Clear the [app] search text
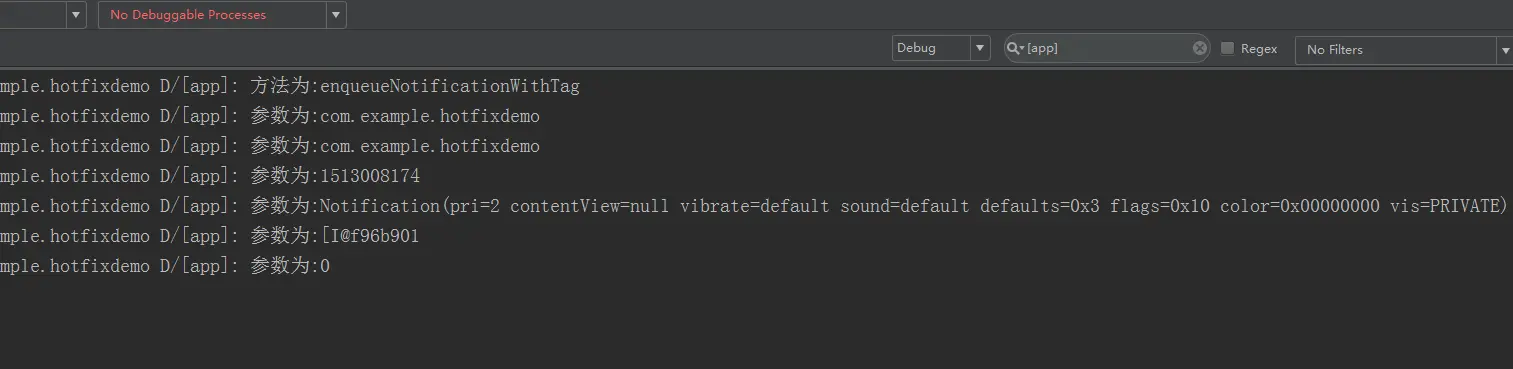Viewport: 1513px width, 369px height. 1200,48
